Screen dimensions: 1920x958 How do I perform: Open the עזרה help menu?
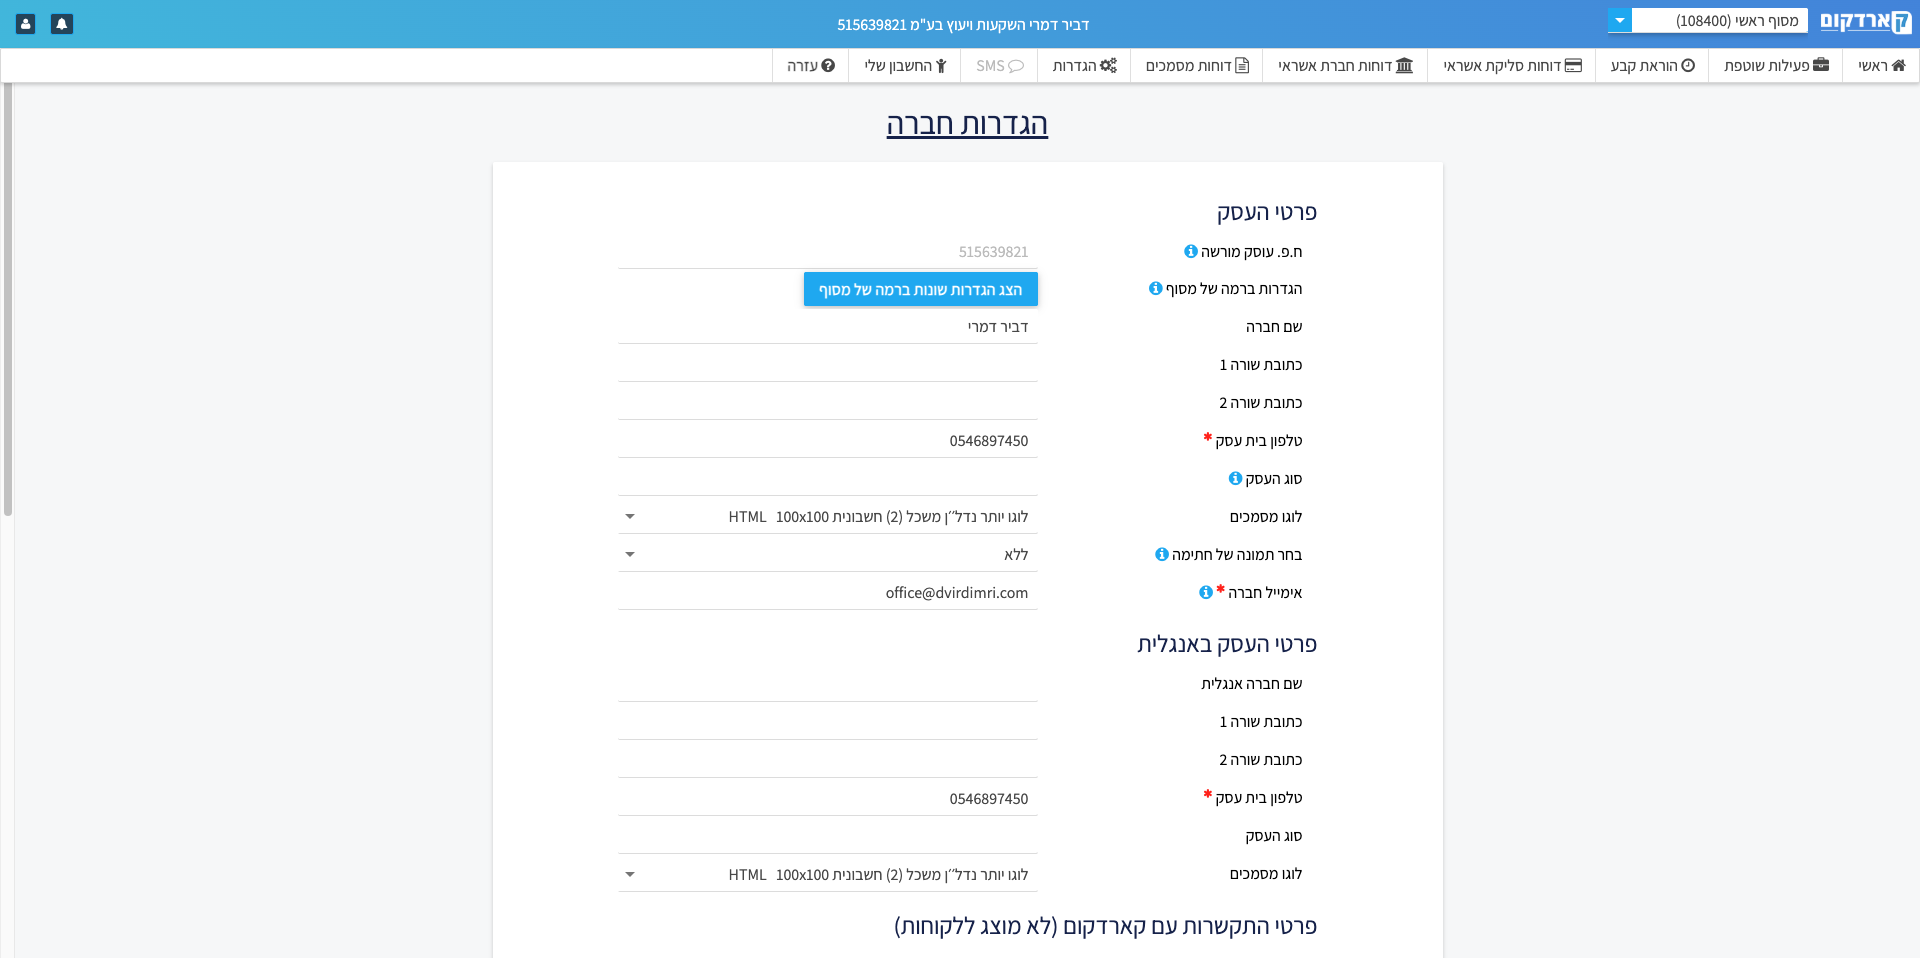tap(811, 65)
